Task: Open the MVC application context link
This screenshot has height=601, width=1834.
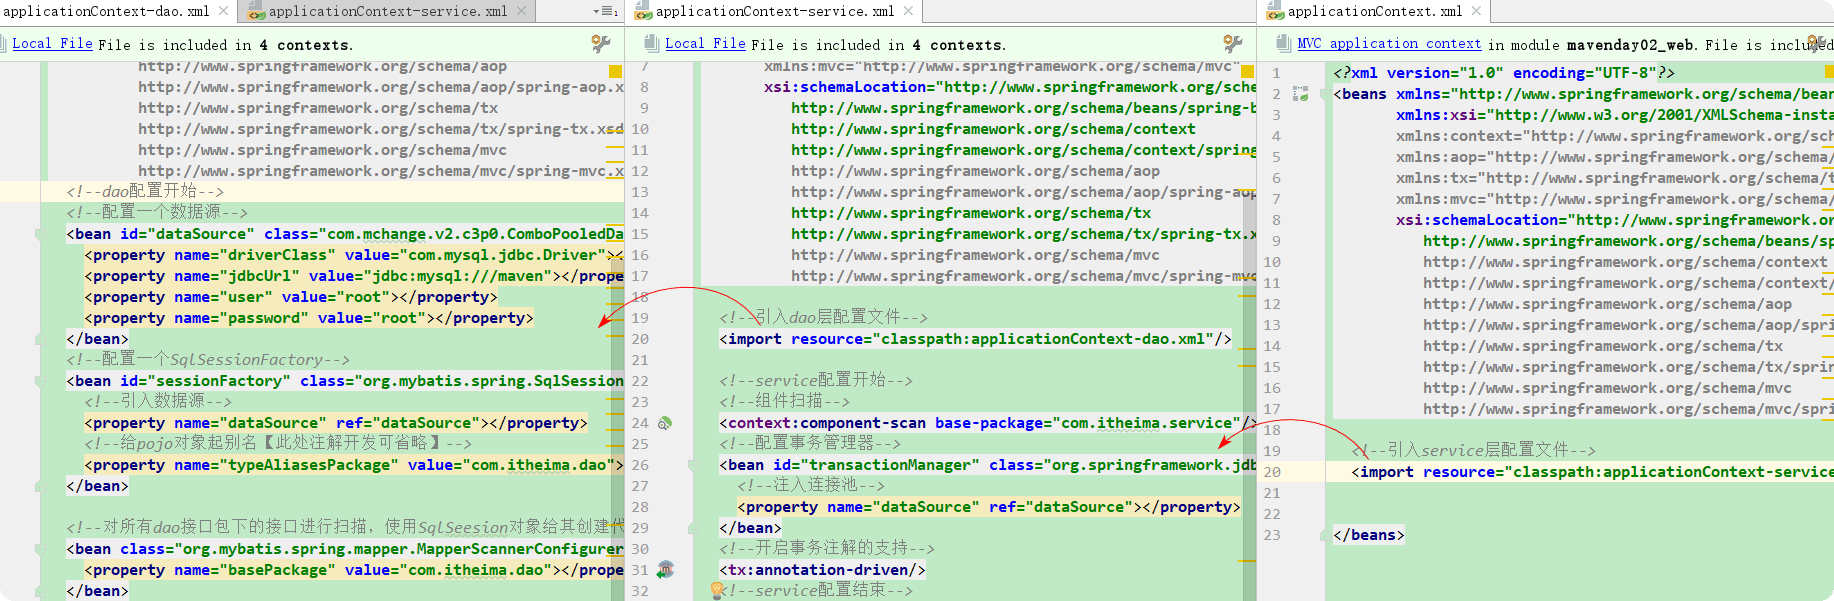Action: point(1389,44)
